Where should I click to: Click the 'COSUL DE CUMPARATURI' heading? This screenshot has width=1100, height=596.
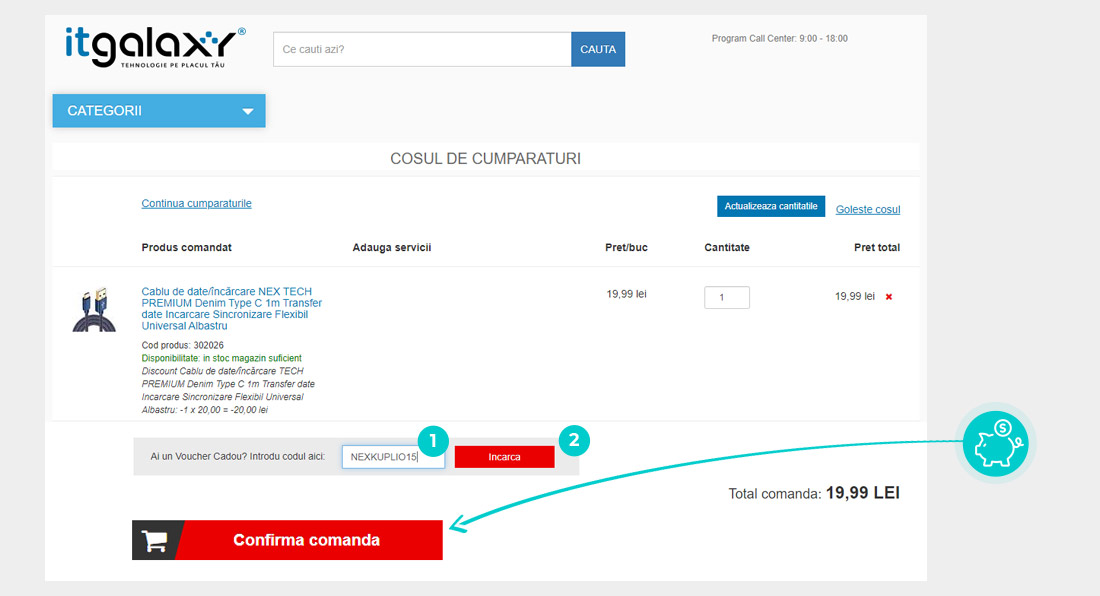(485, 158)
